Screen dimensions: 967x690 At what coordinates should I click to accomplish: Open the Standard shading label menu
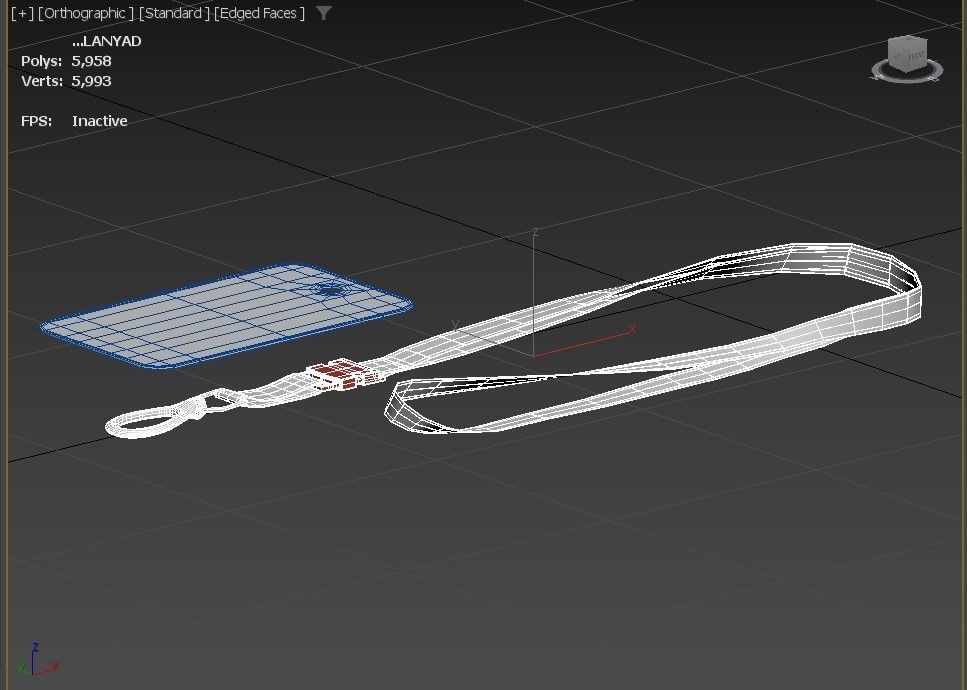point(174,13)
